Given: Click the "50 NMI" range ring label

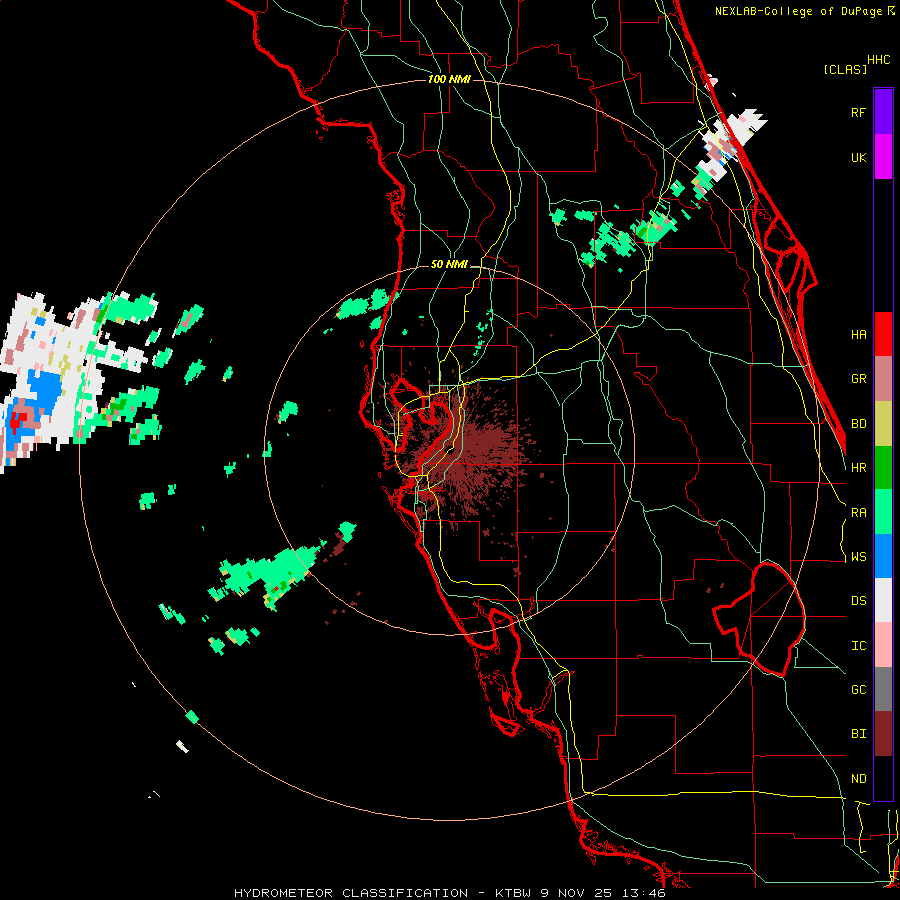Looking at the screenshot, I should [449, 265].
